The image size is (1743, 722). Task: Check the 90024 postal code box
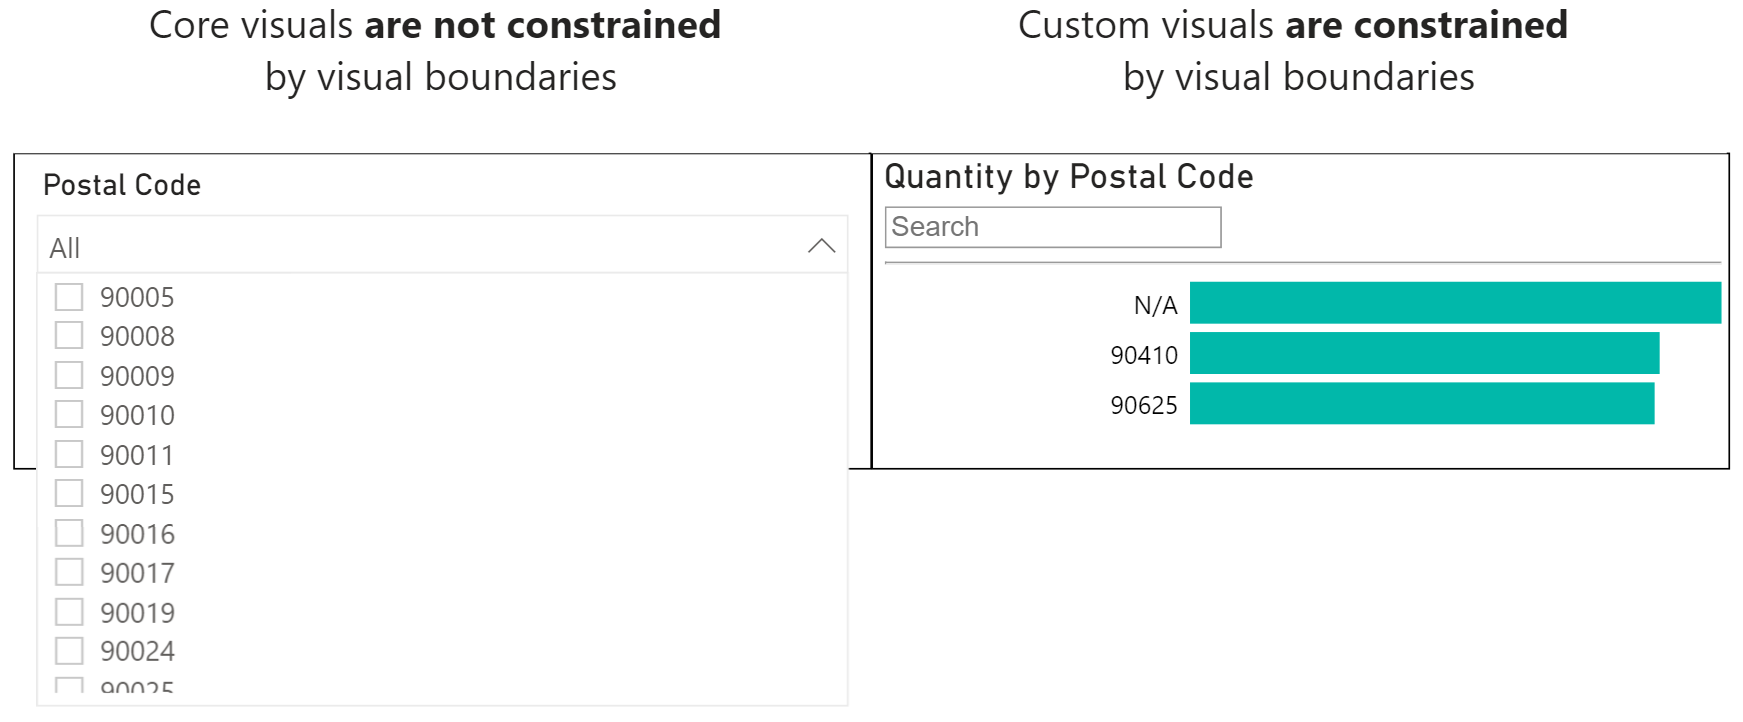point(69,651)
